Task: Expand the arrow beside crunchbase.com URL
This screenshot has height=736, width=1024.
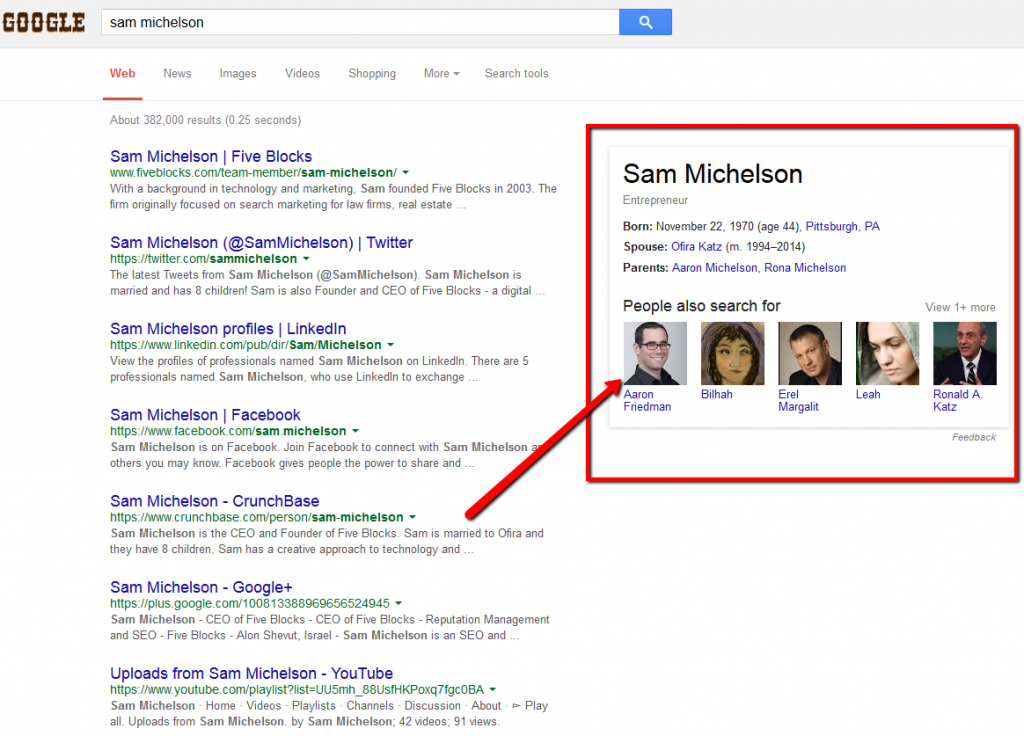Action: tap(413, 517)
